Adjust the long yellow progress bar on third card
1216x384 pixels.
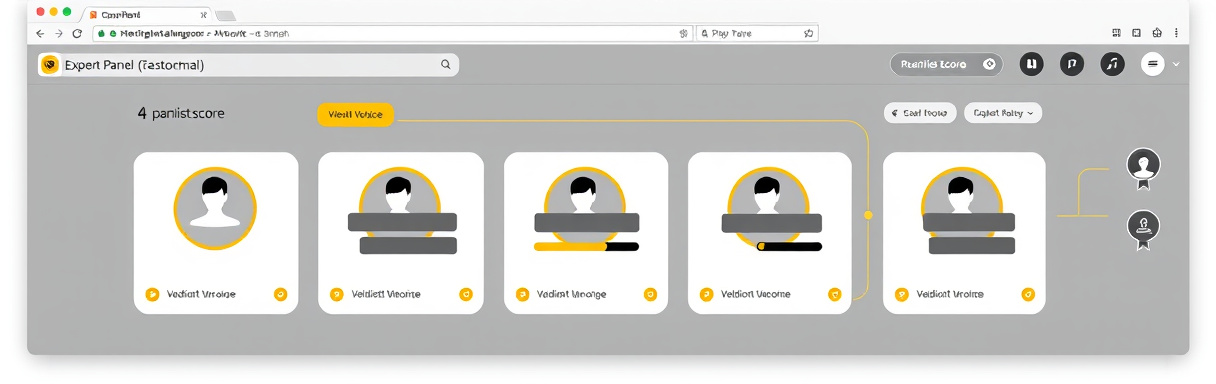(x=586, y=246)
